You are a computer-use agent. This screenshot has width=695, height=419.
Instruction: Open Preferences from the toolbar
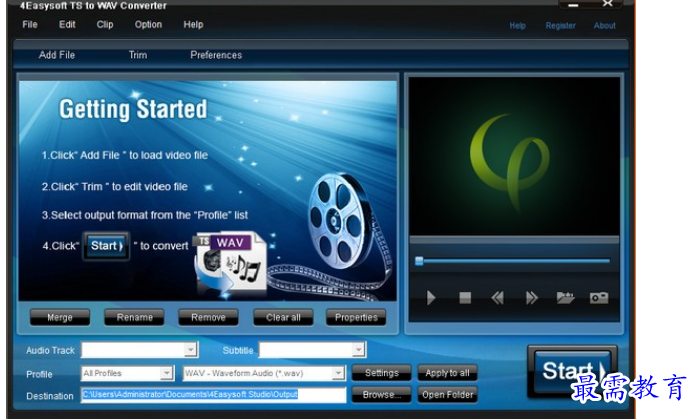click(216, 55)
